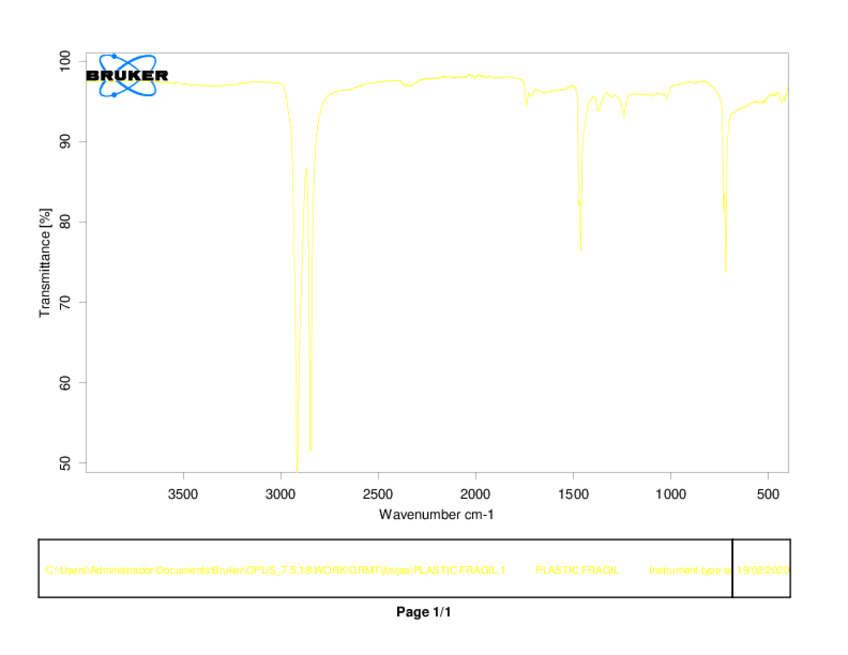This screenshot has height=655, width=848.
Task: Select the date 19/02/2020 in the footer
Action: pyautogui.click(x=763, y=570)
